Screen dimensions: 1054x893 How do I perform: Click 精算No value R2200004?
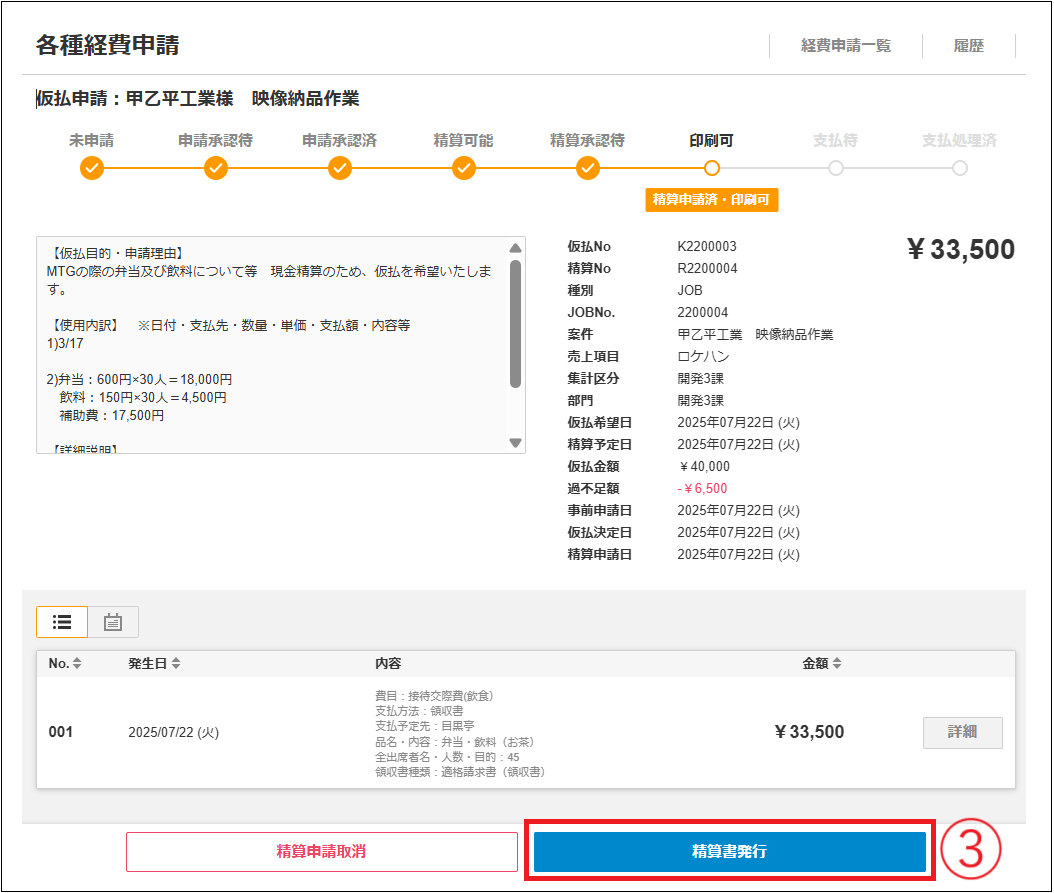[707, 268]
